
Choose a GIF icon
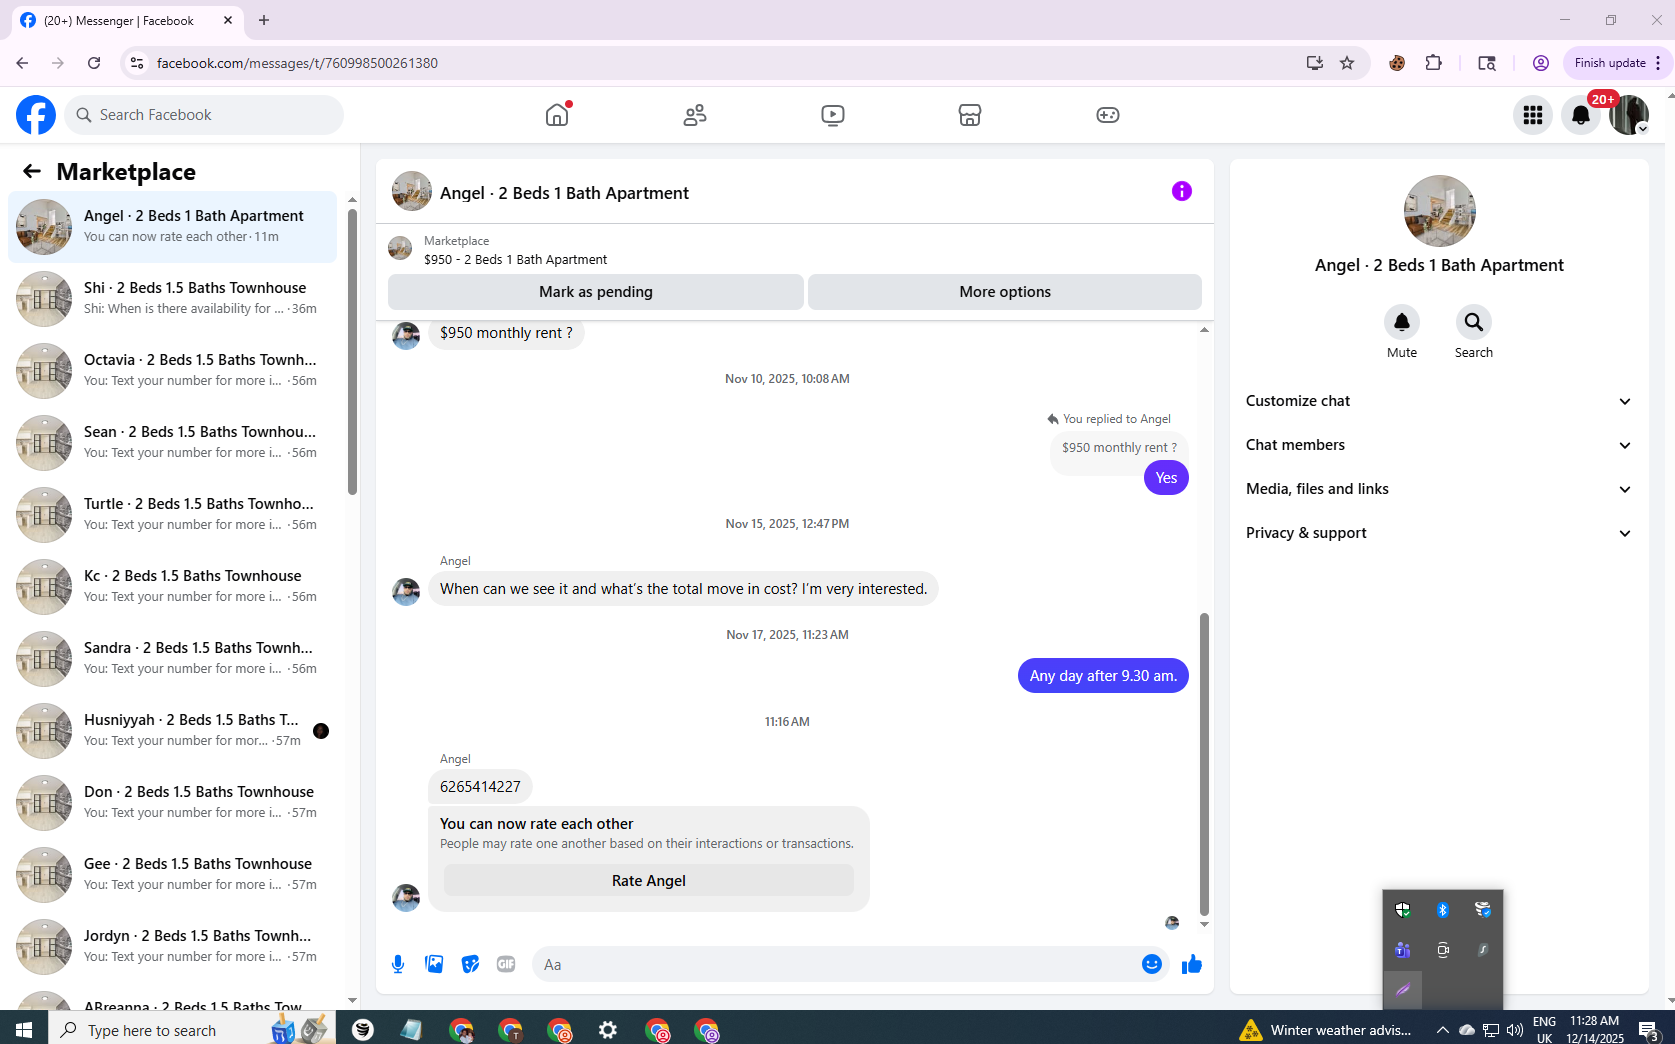pyautogui.click(x=506, y=964)
